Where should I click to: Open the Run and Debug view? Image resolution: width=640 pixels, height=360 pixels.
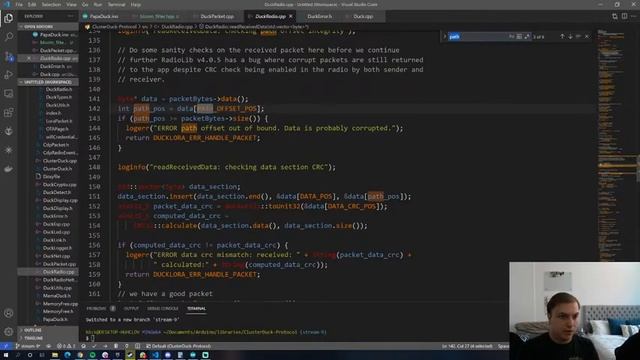point(9,75)
